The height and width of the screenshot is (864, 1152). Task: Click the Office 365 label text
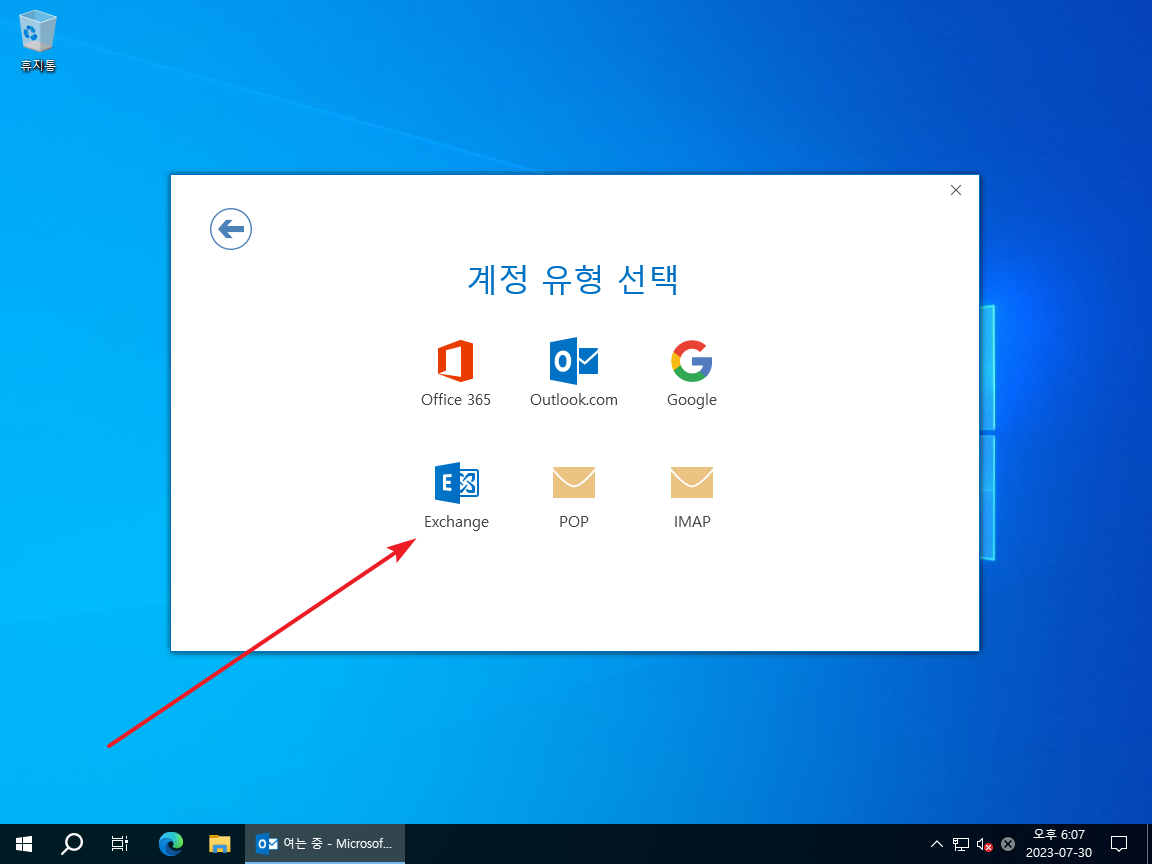(456, 400)
